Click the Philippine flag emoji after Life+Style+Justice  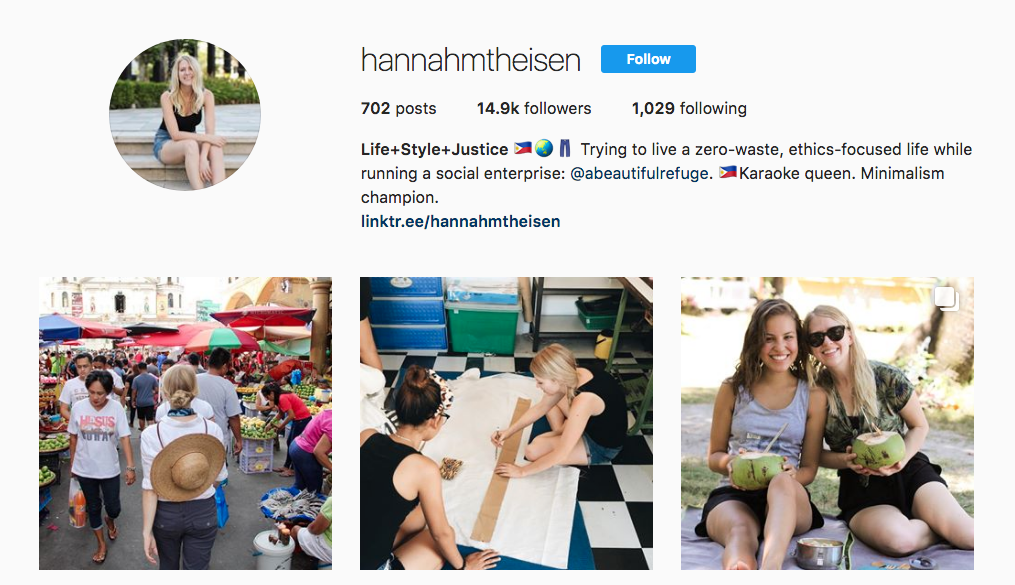click(x=523, y=149)
